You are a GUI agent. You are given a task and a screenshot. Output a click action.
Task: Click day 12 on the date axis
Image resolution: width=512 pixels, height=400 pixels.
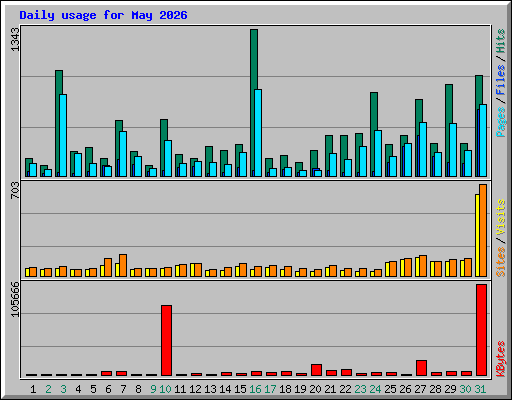(x=195, y=389)
